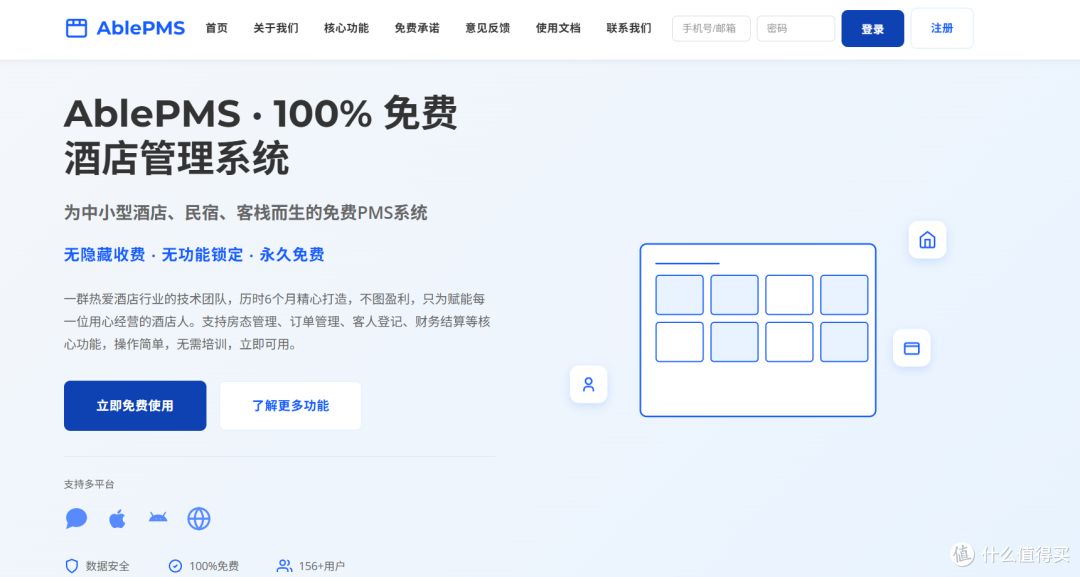Image resolution: width=1080 pixels, height=577 pixels.
Task: Go to 联系我们 in navigation
Action: point(629,28)
